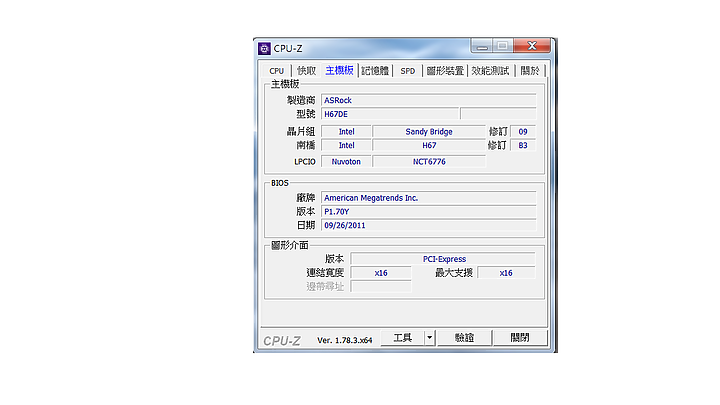Click the southbridge value H67

429,146
